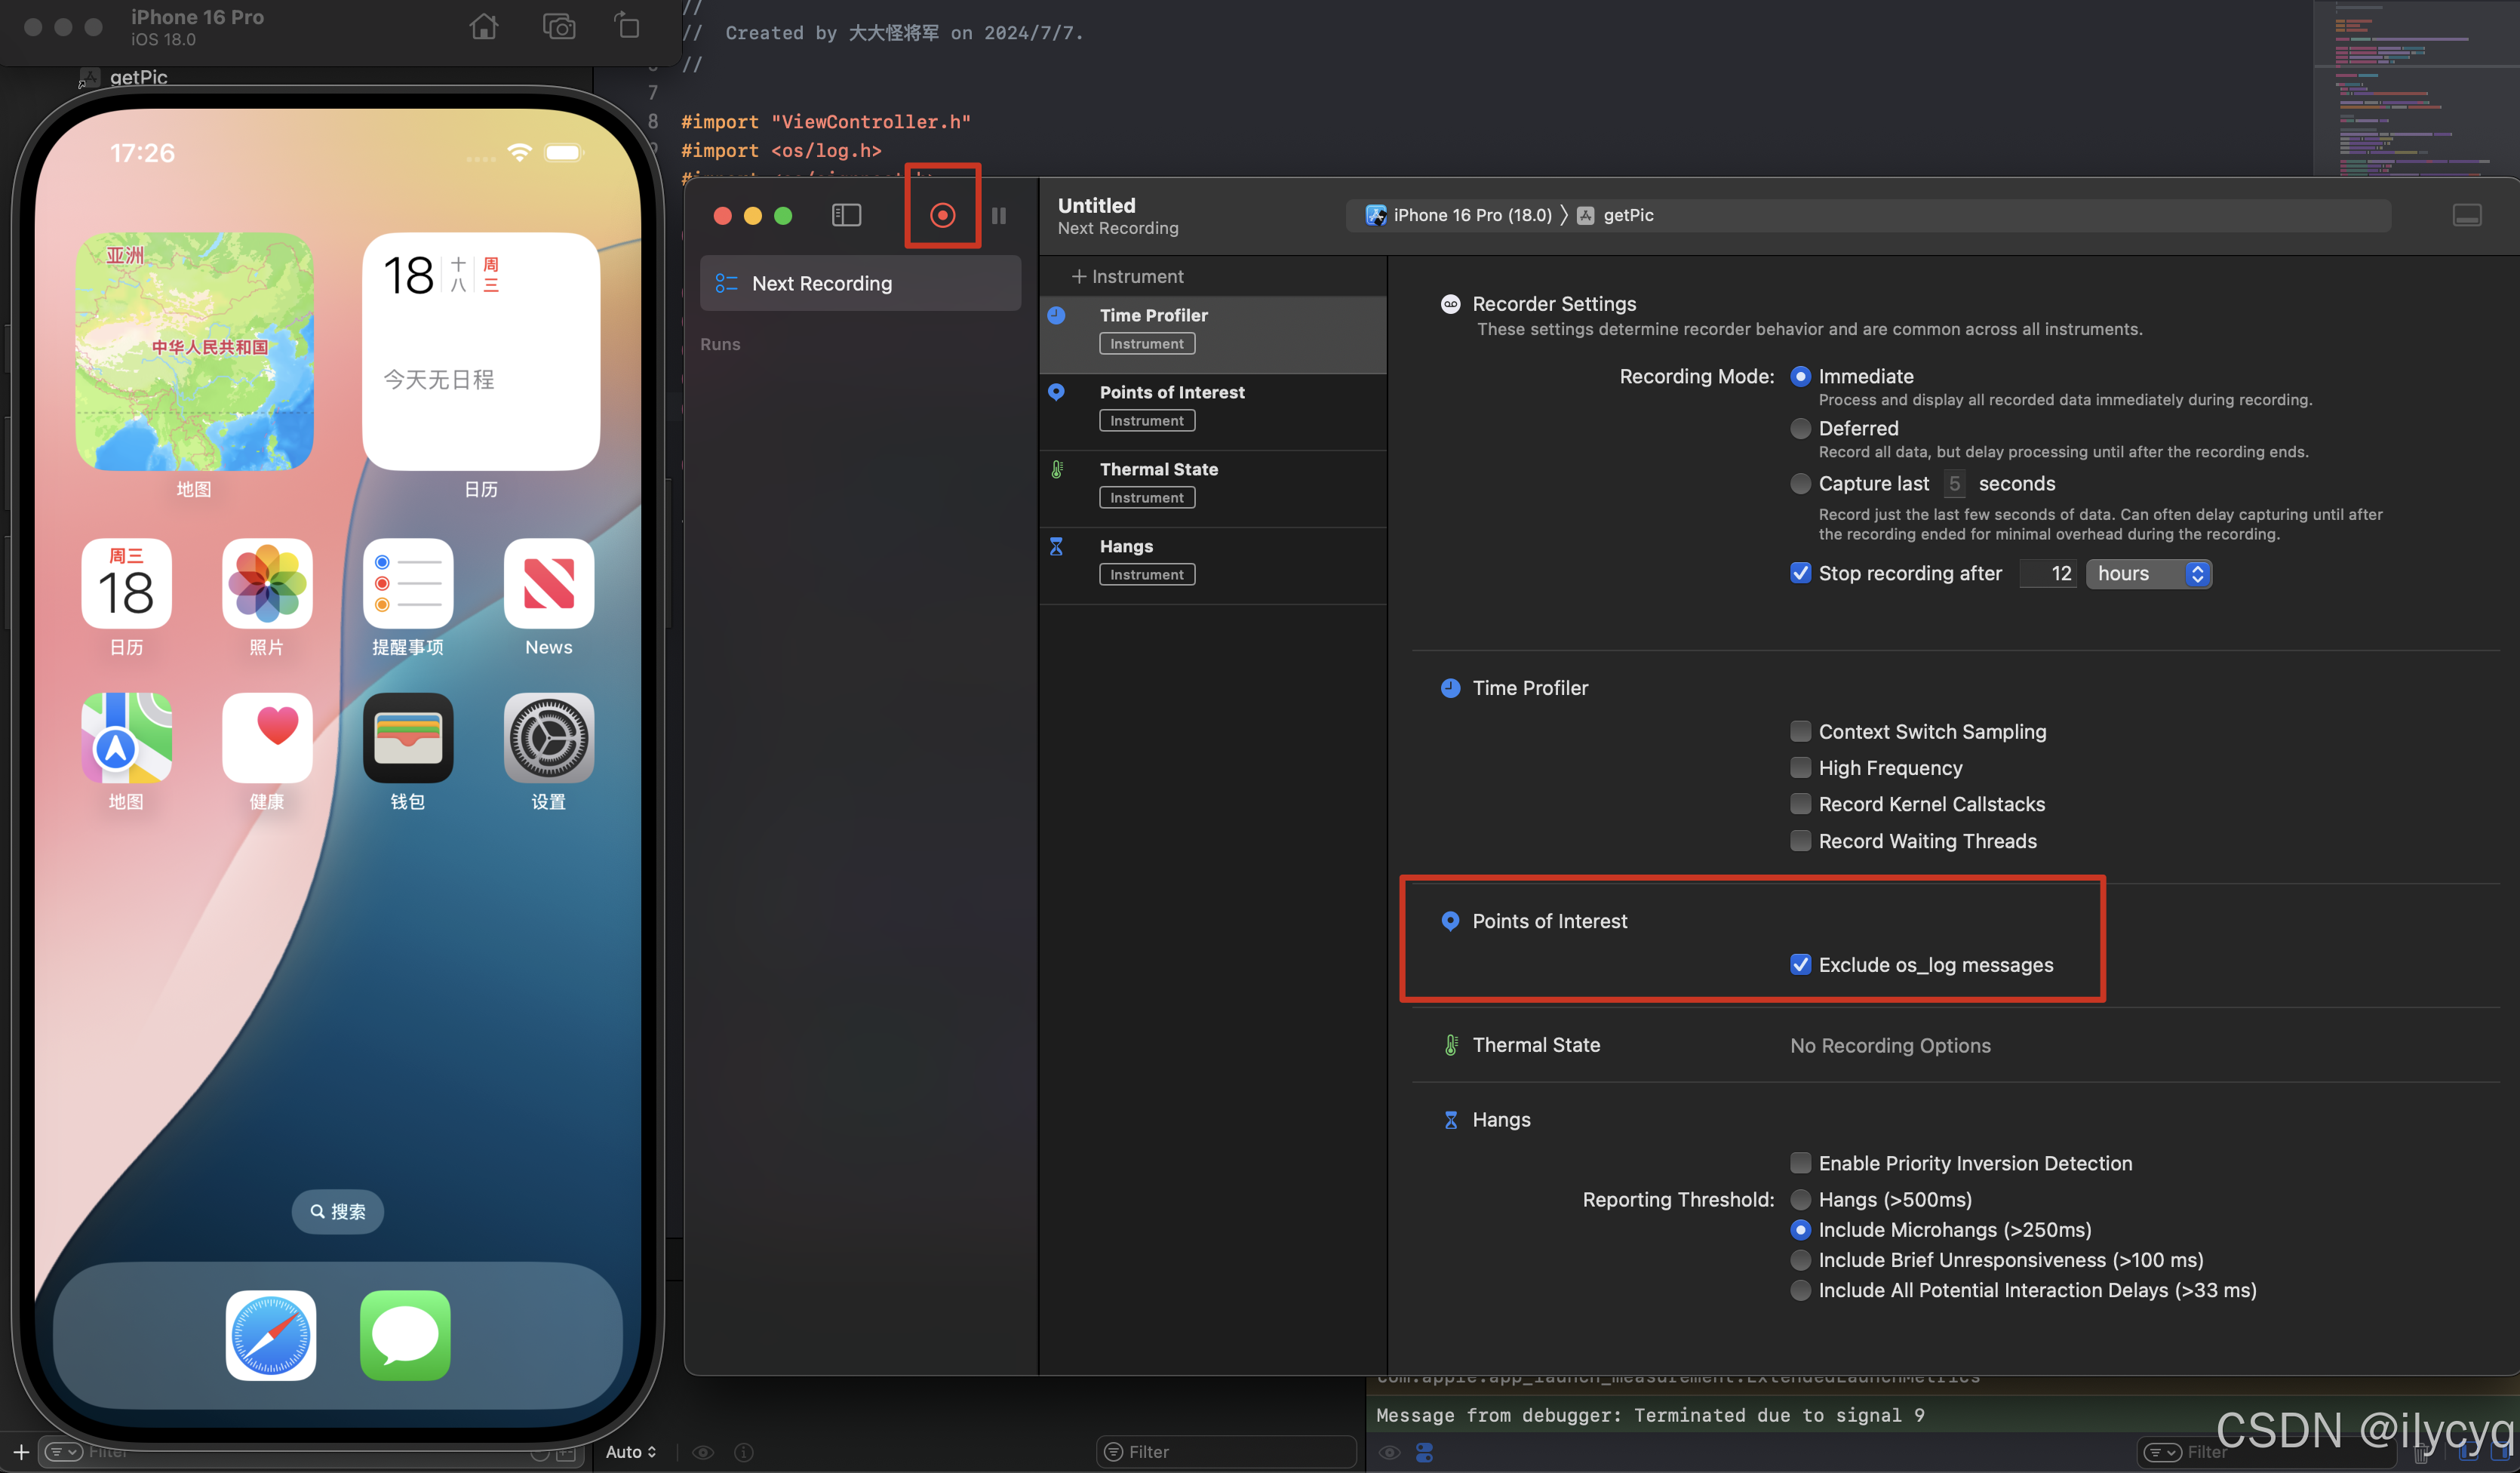Take a Simulator screenshot with camera icon

point(558,27)
